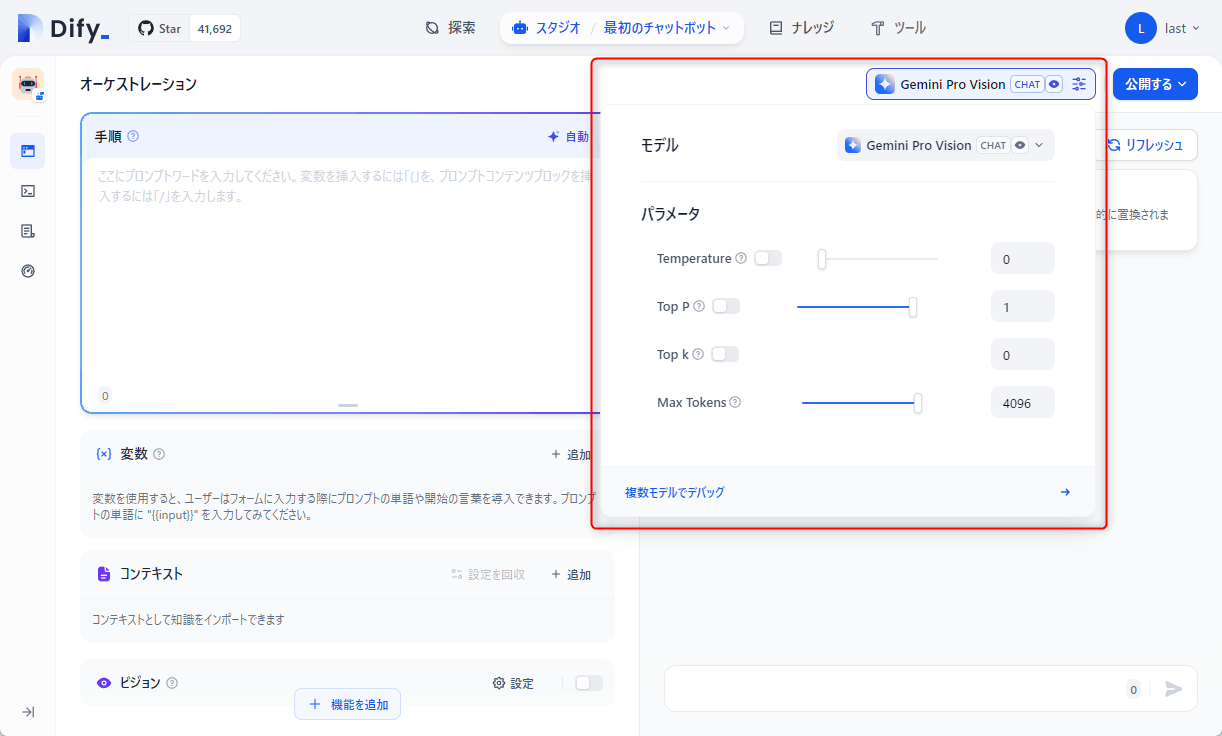Open the last account menu
This screenshot has width=1222, height=736.
(1182, 28)
